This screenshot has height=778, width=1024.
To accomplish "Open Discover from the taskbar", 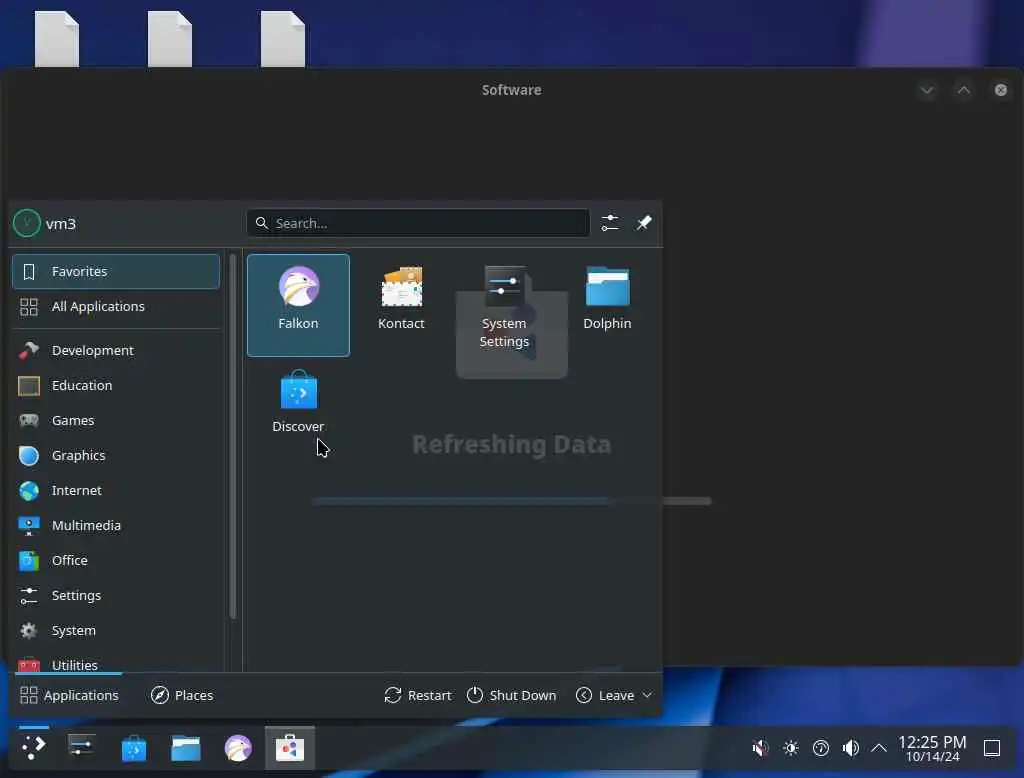I will tap(134, 748).
